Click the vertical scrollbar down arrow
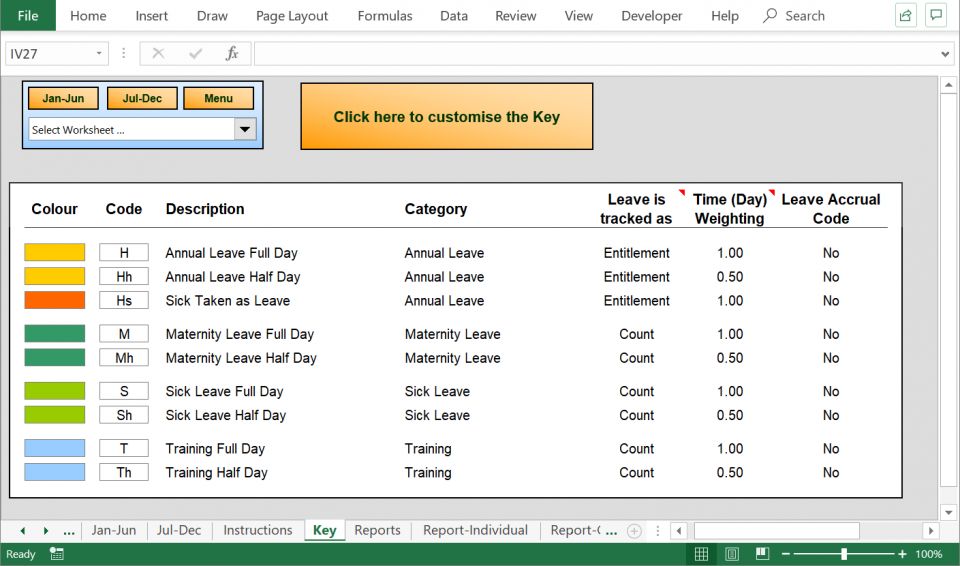Viewport: 960px width, 566px height. point(948,512)
